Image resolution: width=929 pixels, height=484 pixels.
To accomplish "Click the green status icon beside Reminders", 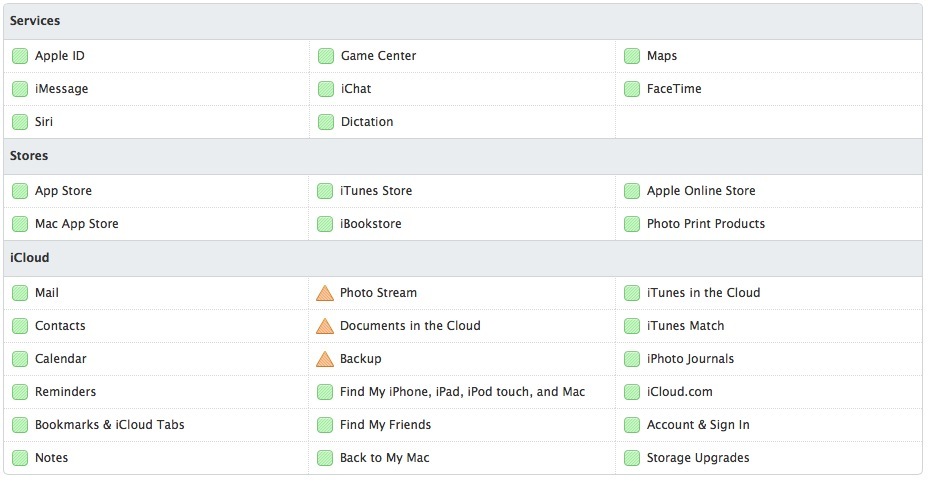I will tap(20, 392).
